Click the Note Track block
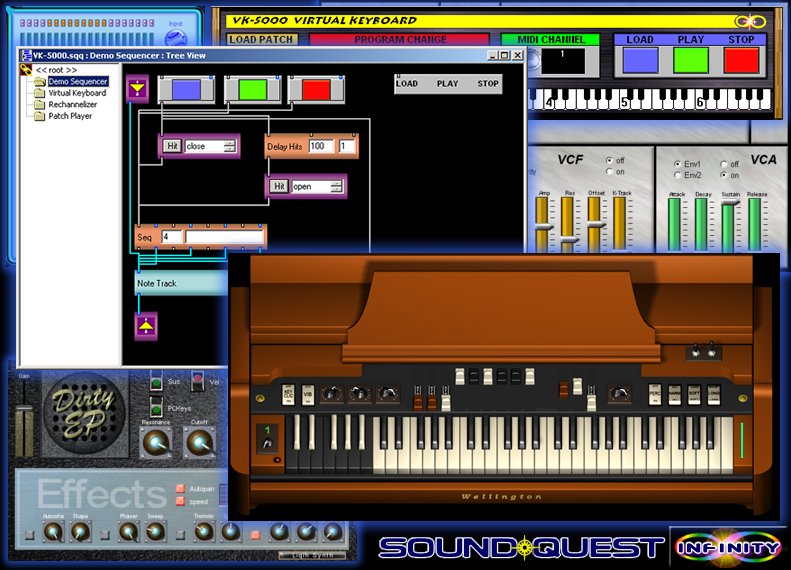Image resolution: width=791 pixels, height=570 pixels. tap(182, 283)
